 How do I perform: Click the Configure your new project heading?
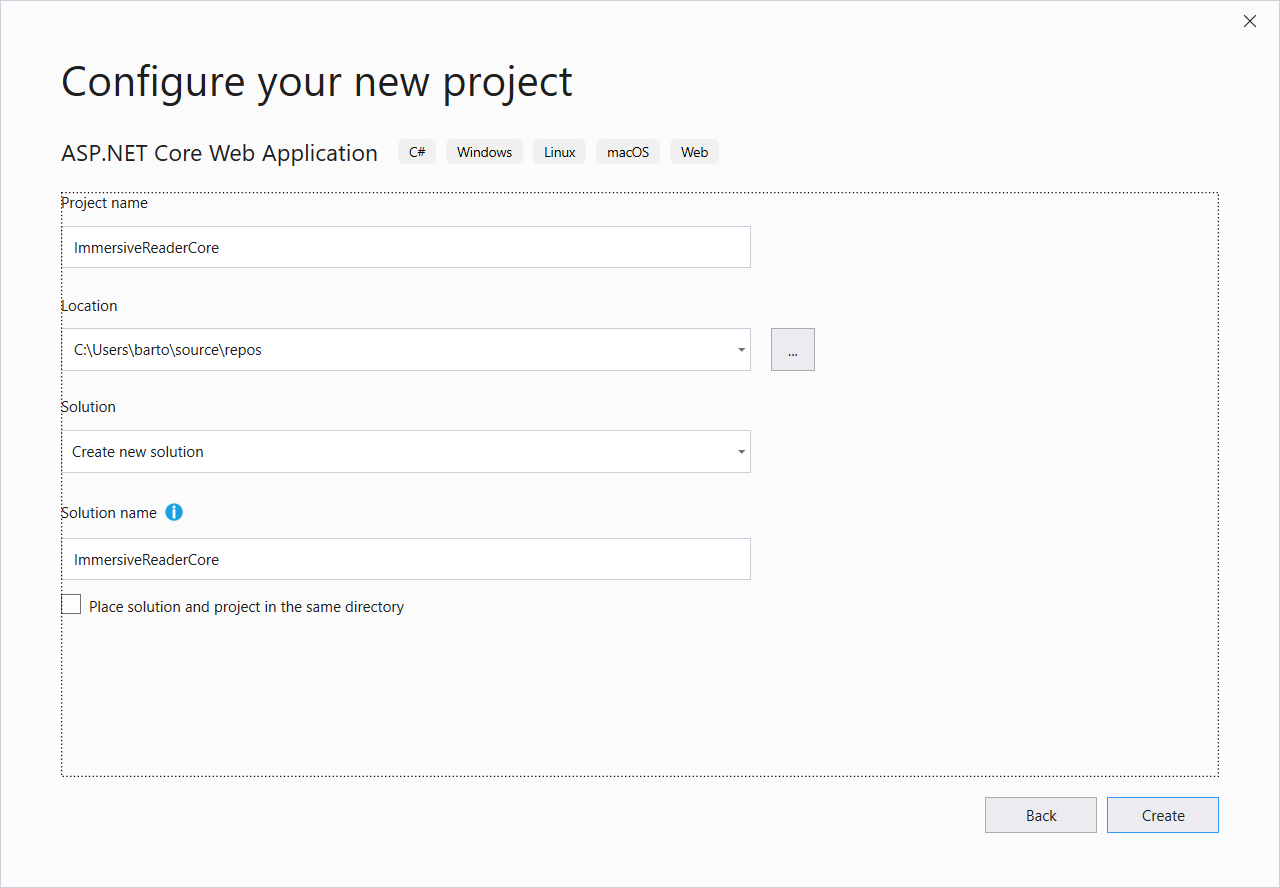[x=316, y=82]
